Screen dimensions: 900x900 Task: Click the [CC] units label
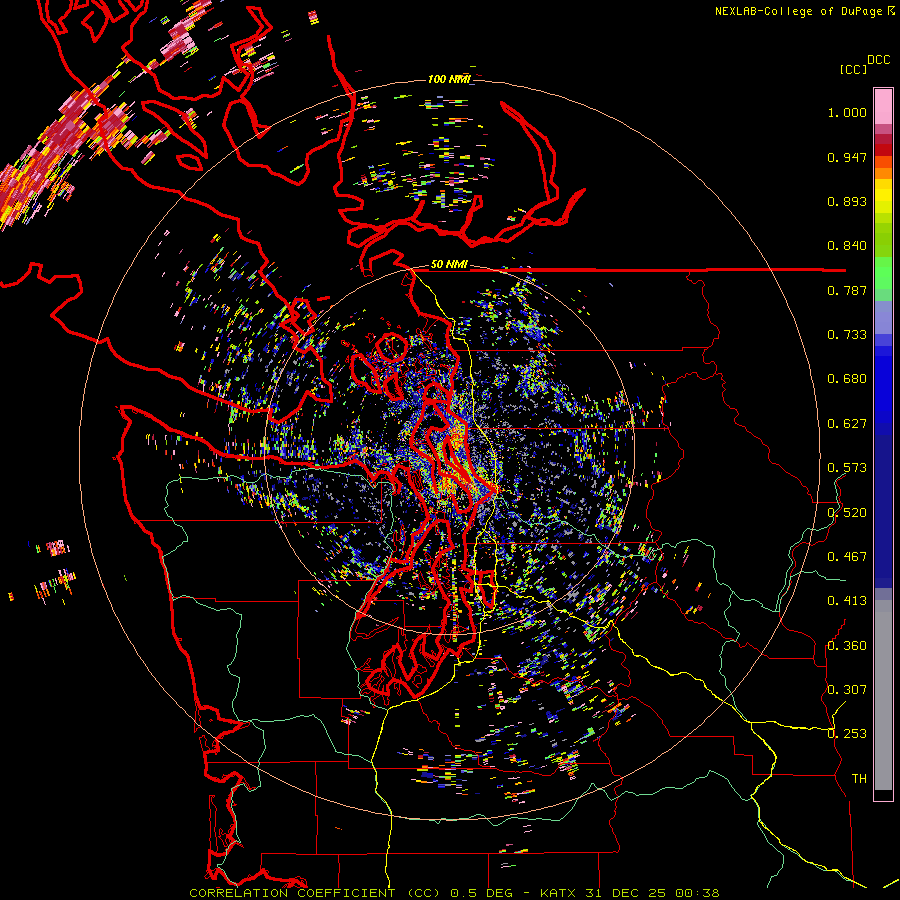click(854, 69)
